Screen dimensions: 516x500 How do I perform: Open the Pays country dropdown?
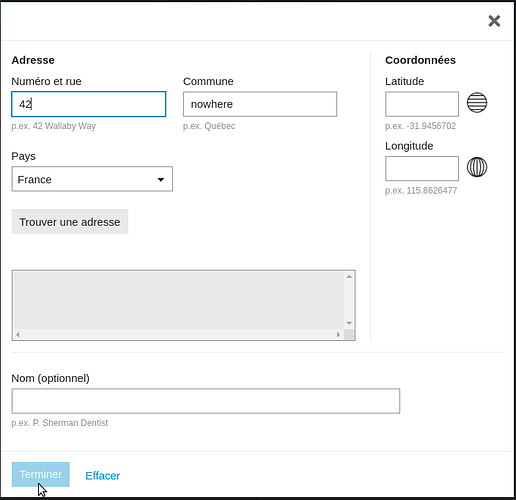pyautogui.click(x=92, y=179)
